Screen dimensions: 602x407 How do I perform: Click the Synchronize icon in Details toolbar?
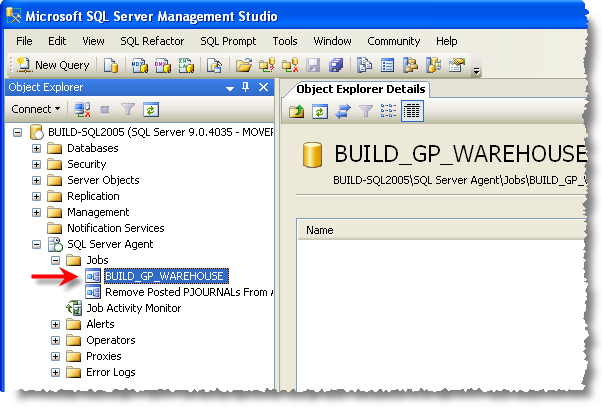click(x=342, y=111)
